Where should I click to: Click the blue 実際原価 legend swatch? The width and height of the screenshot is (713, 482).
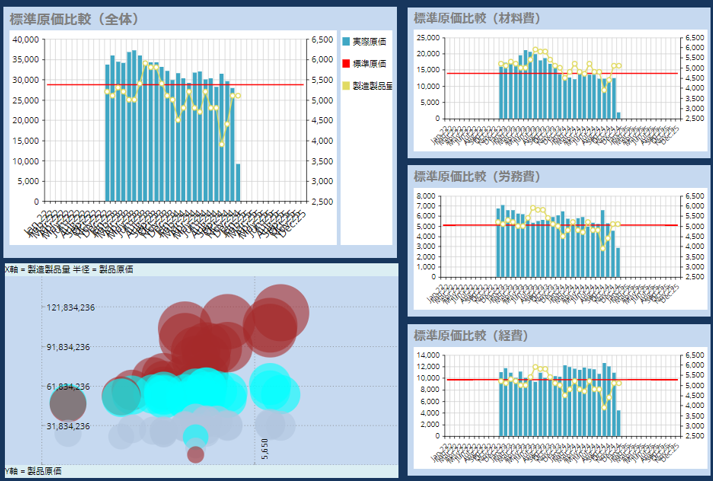[346, 41]
